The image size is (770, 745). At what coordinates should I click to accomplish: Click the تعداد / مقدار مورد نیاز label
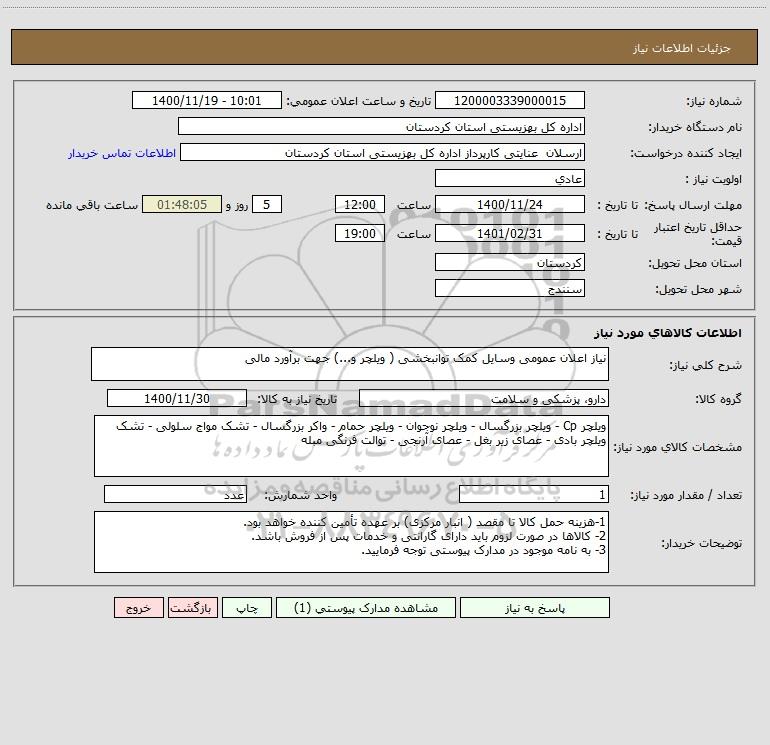click(x=686, y=496)
